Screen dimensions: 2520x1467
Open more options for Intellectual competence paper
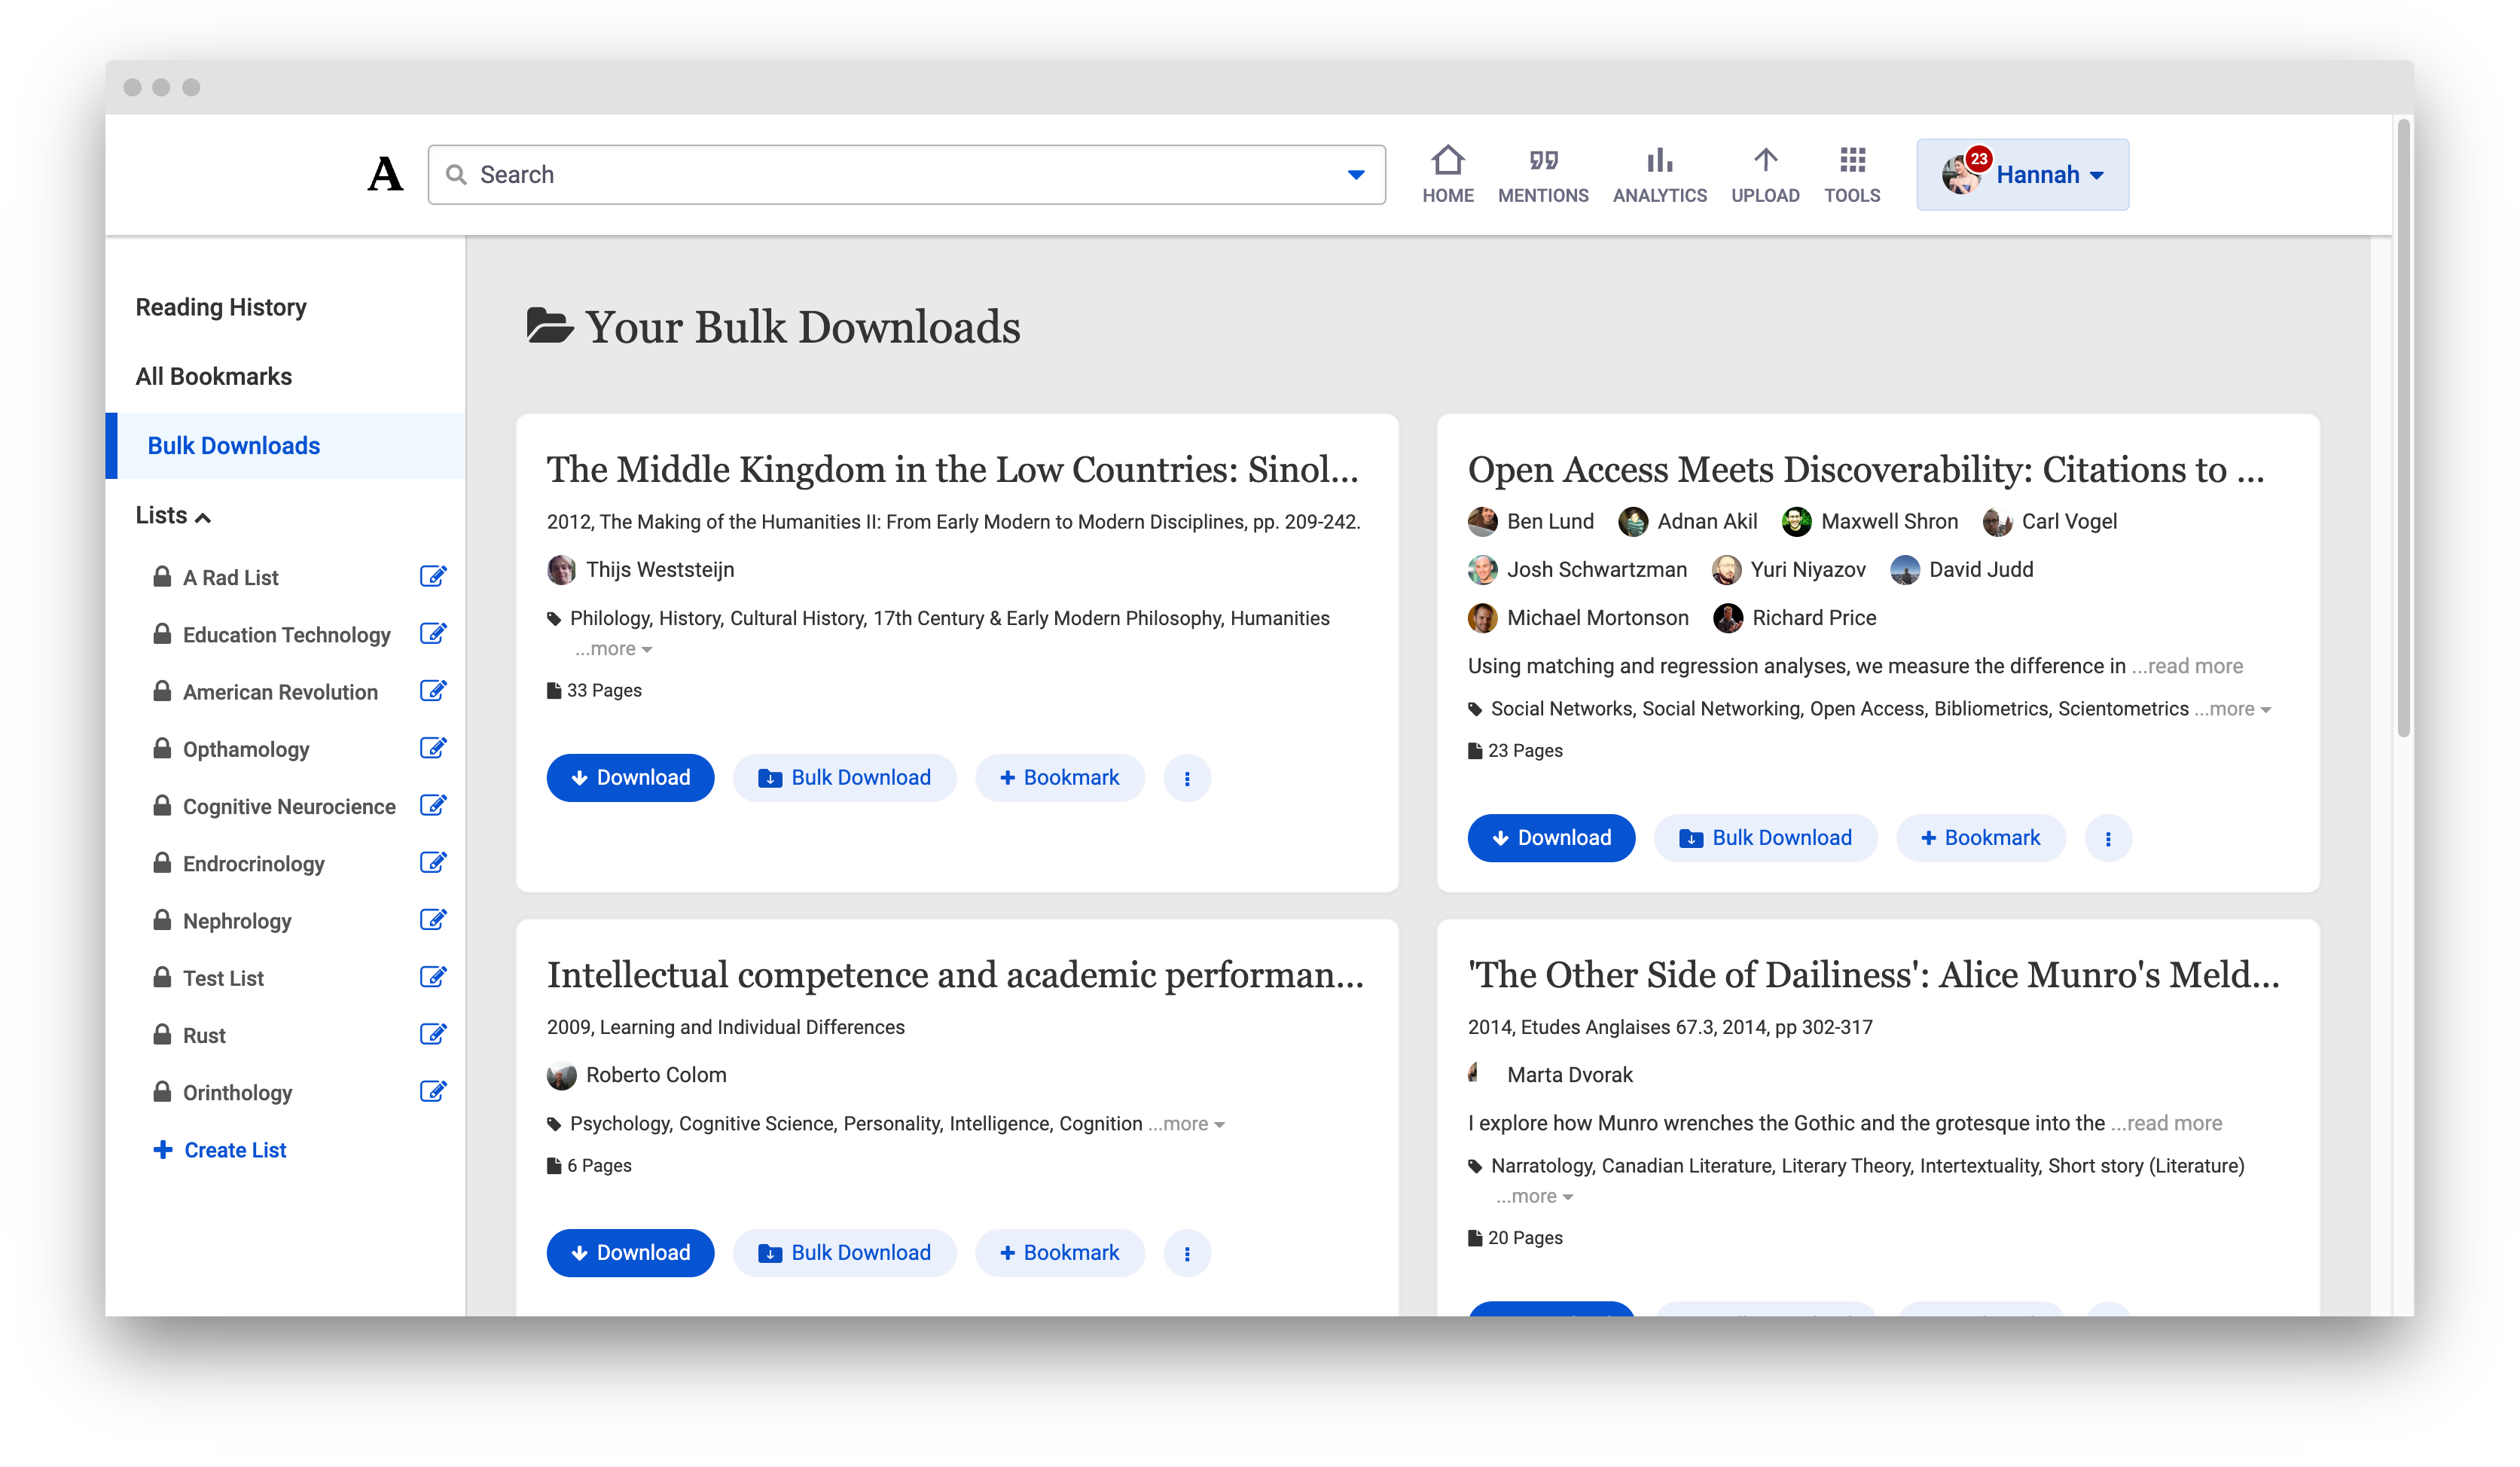pyautogui.click(x=1187, y=1253)
